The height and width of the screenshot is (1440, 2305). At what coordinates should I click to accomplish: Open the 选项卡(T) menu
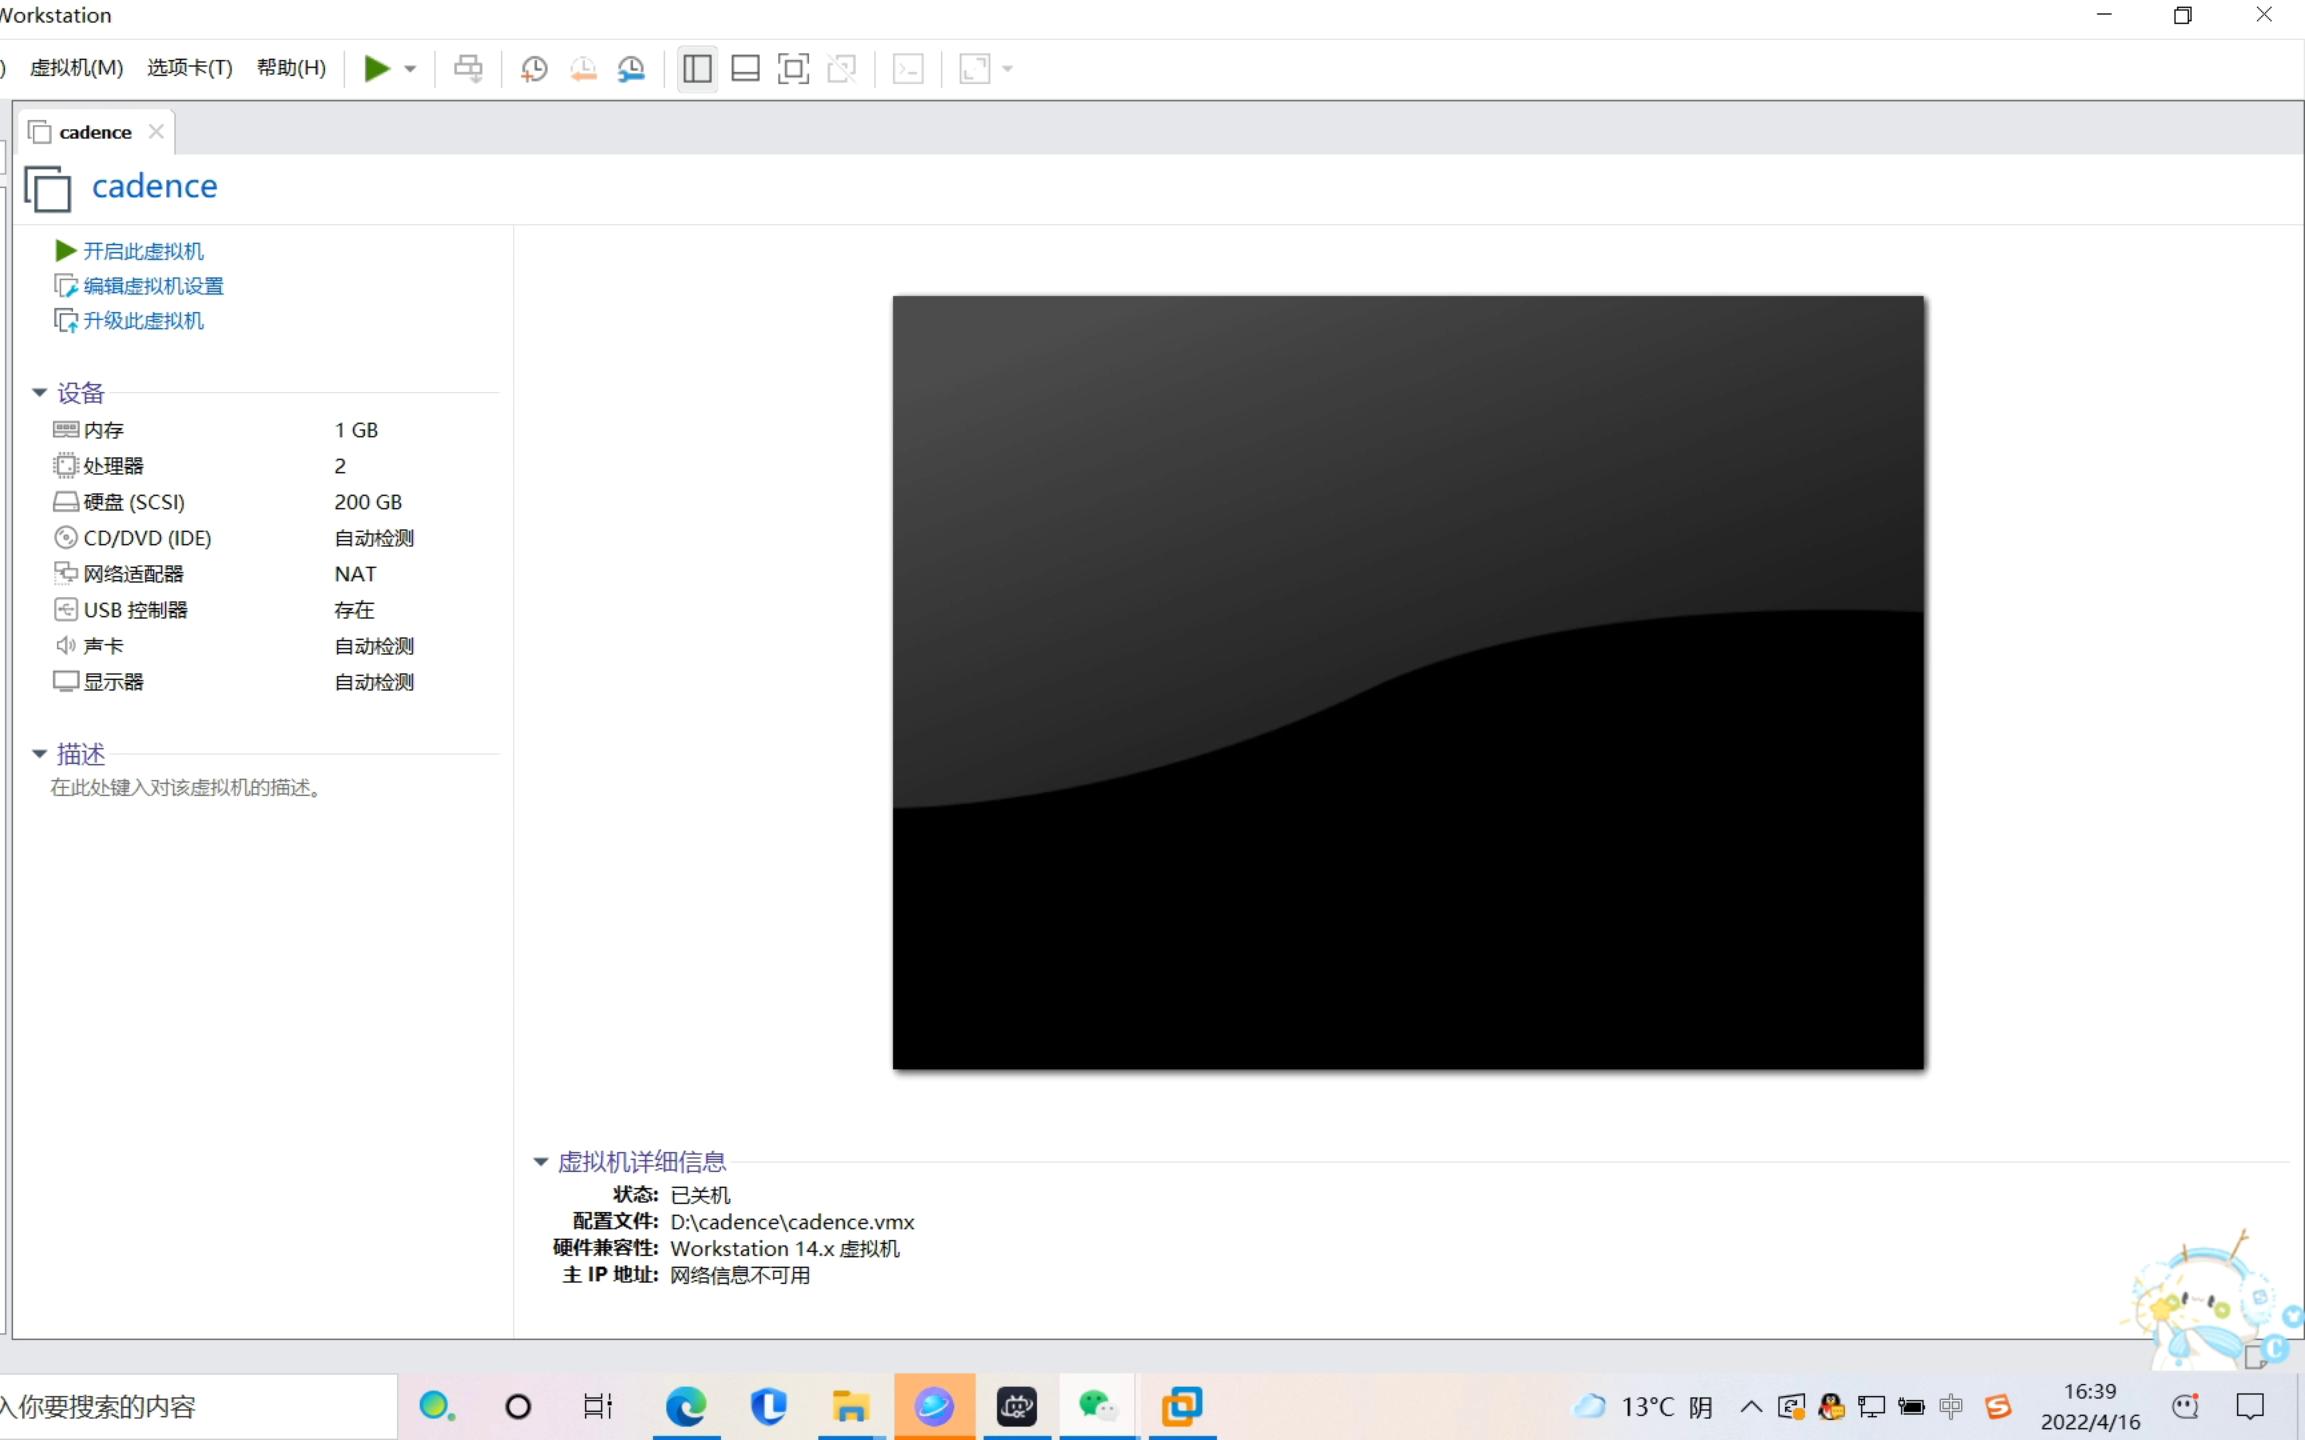click(189, 67)
